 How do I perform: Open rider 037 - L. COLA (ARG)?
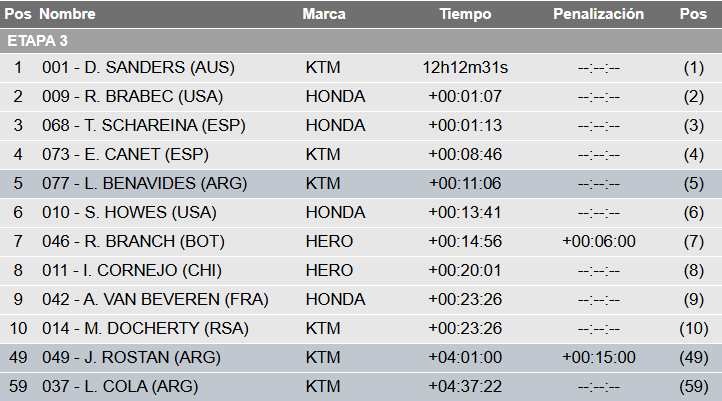coord(120,387)
